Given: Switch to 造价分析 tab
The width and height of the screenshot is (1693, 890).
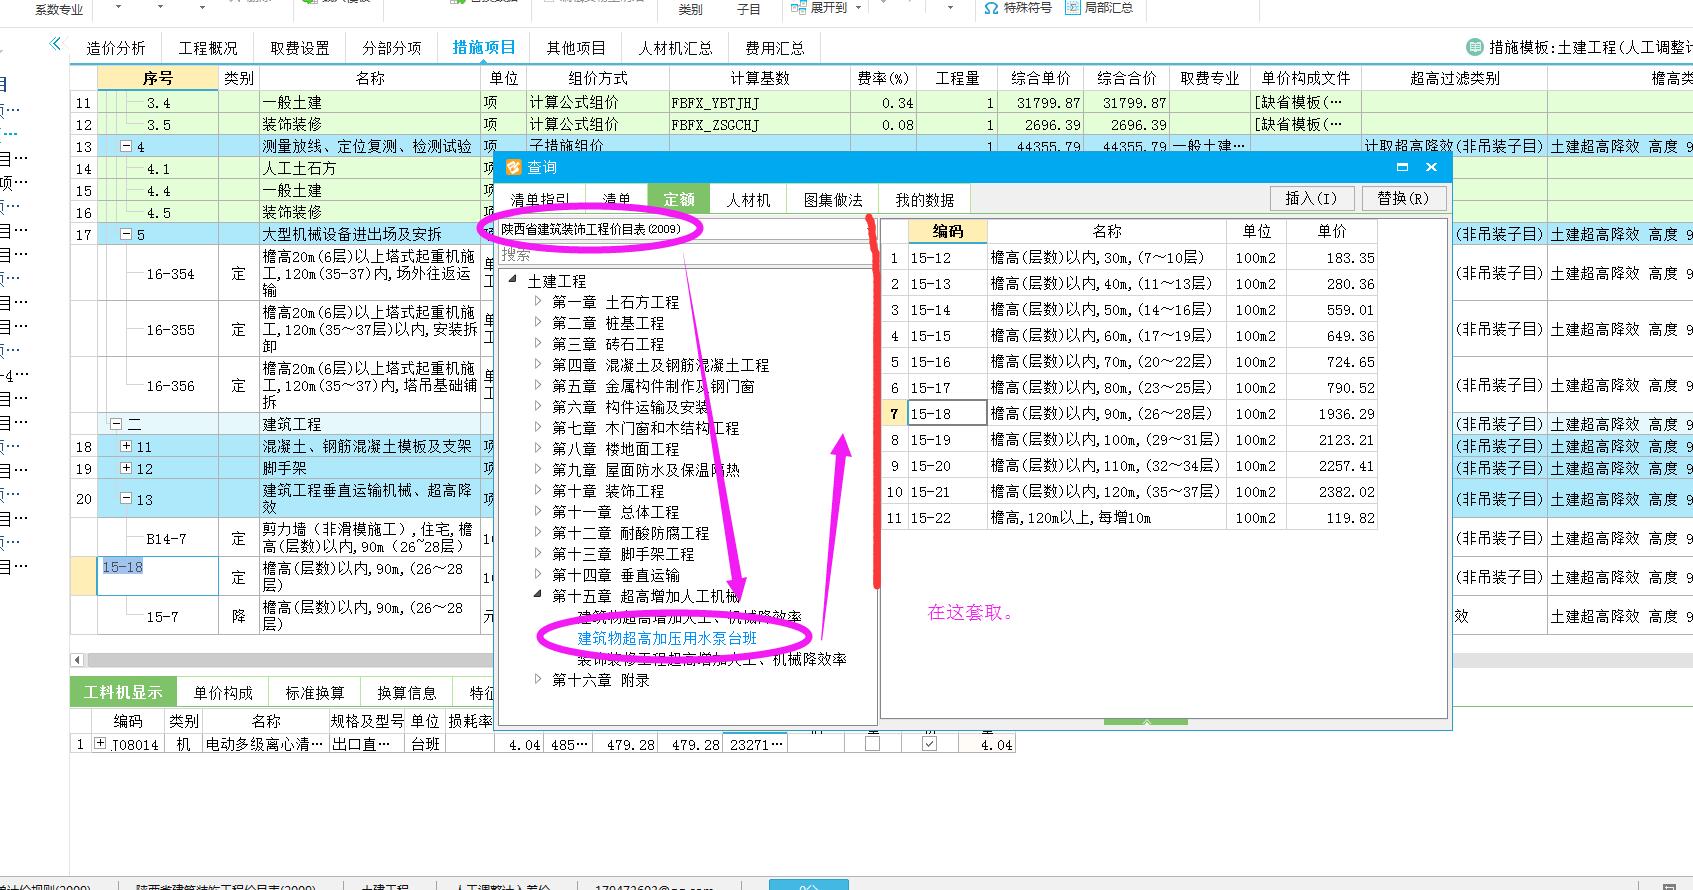Looking at the screenshot, I should point(115,47).
